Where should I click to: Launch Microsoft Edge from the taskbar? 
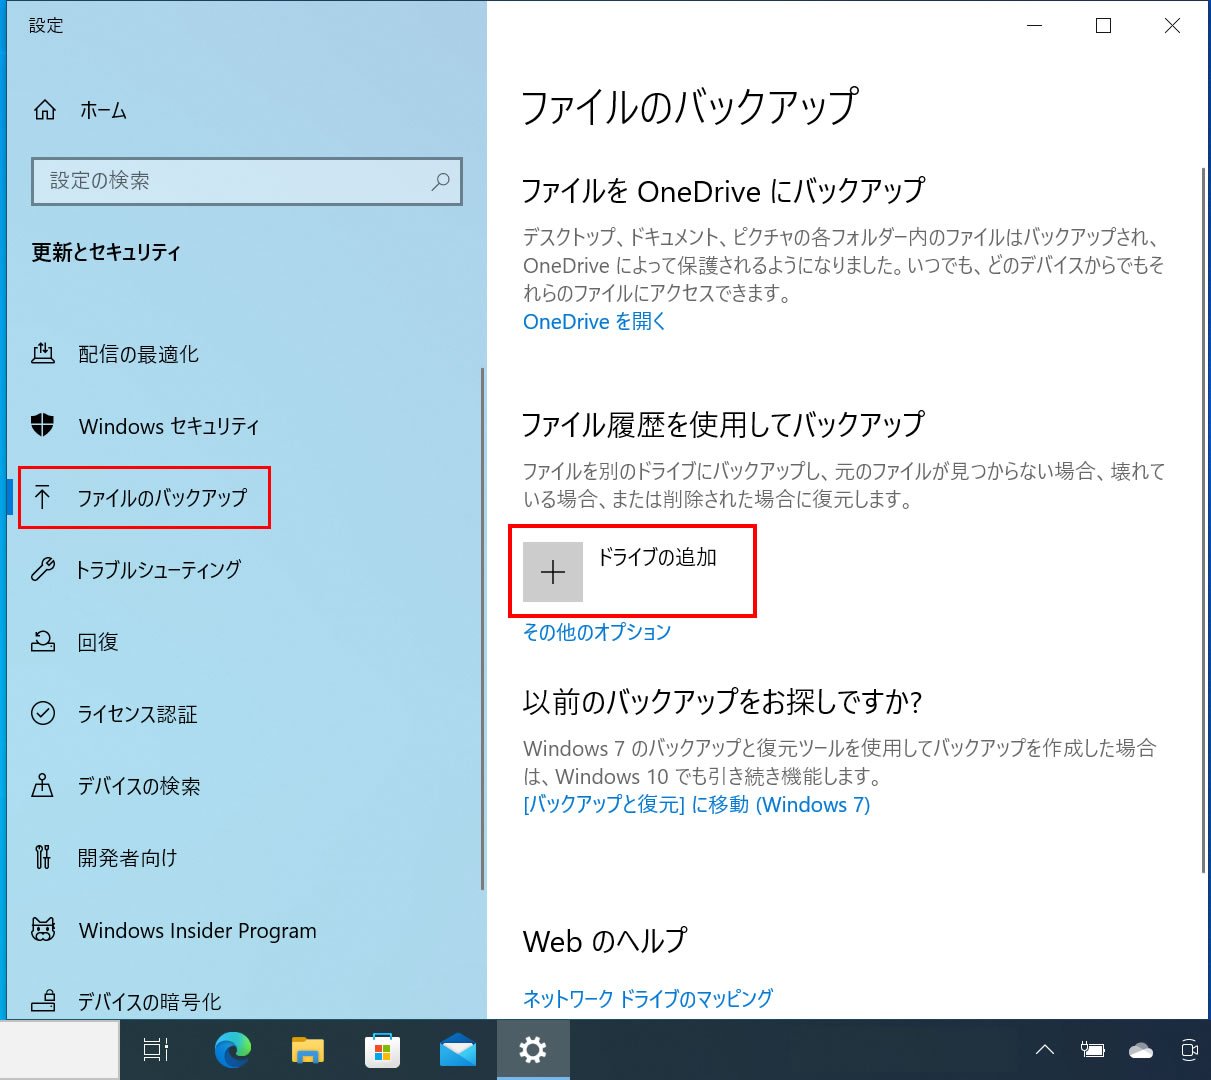pos(233,1050)
